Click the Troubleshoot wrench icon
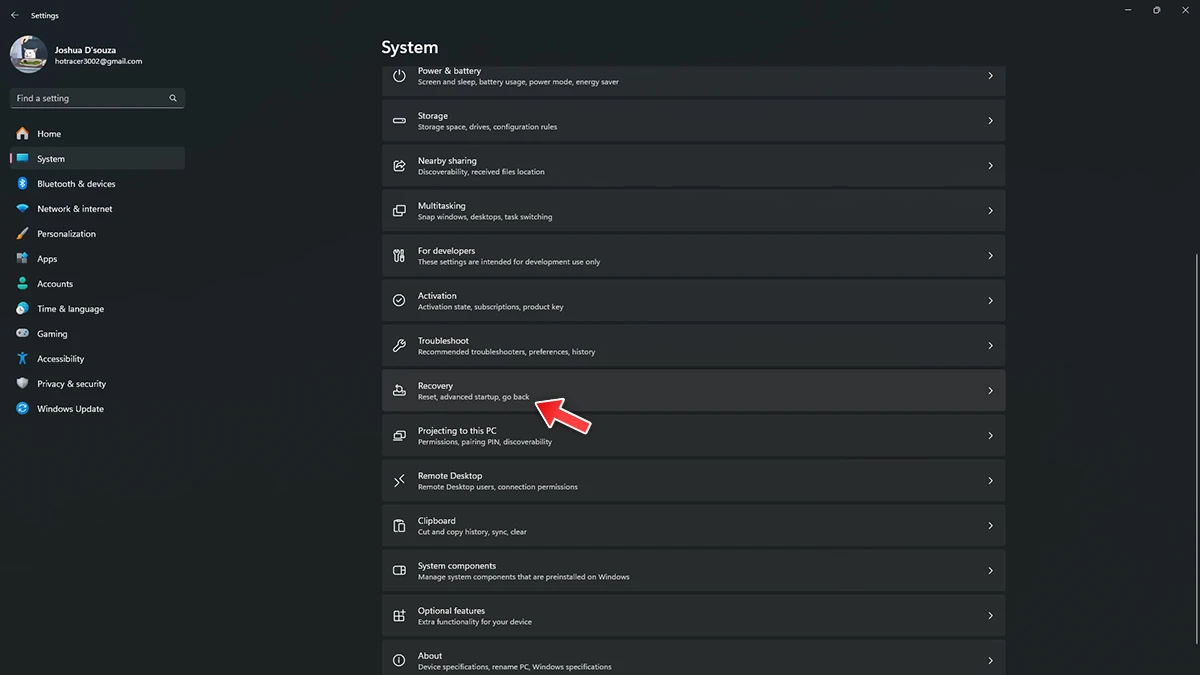Viewport: 1200px width, 675px height. coord(399,345)
